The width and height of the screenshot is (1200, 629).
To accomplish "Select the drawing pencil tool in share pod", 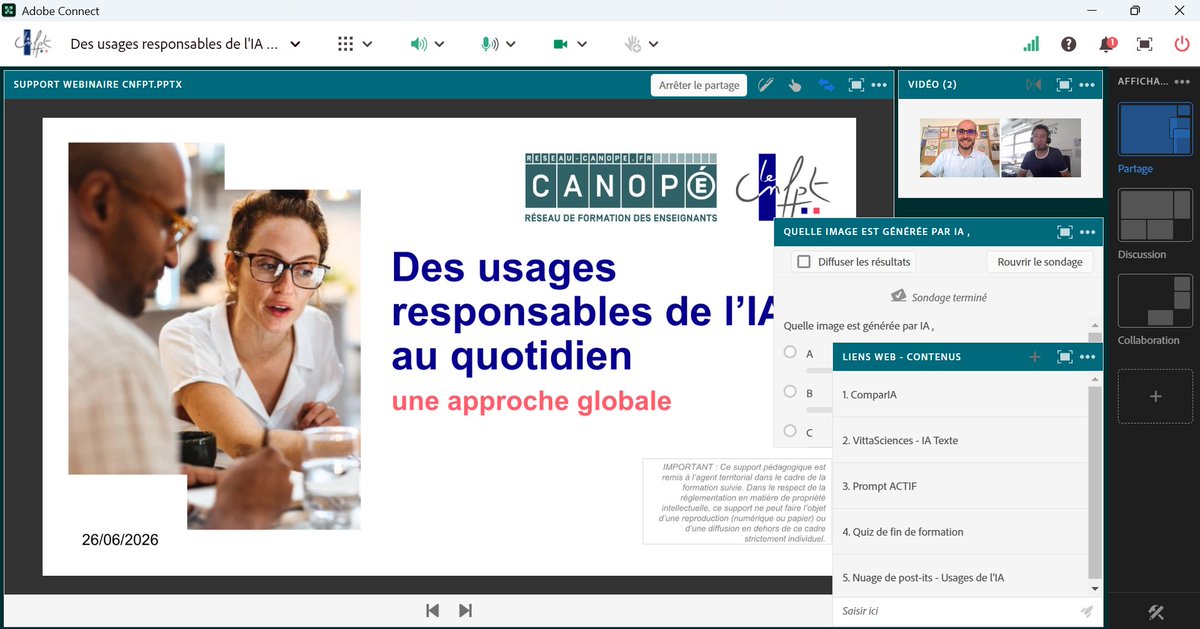I will tap(766, 85).
